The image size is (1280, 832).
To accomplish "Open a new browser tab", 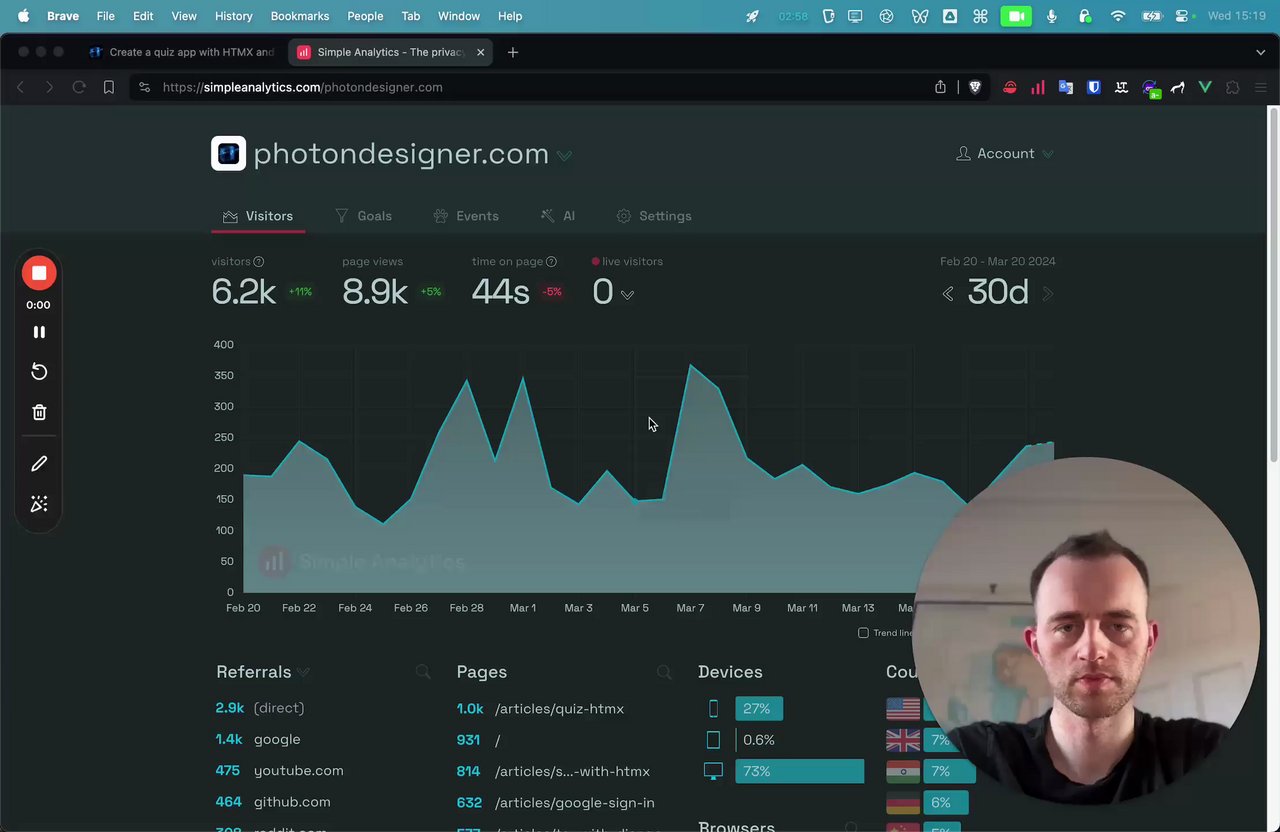I will click(x=513, y=52).
